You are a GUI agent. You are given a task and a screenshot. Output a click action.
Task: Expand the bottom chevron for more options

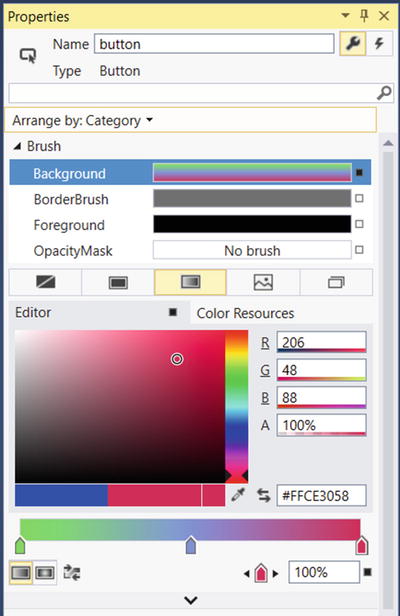[191, 600]
